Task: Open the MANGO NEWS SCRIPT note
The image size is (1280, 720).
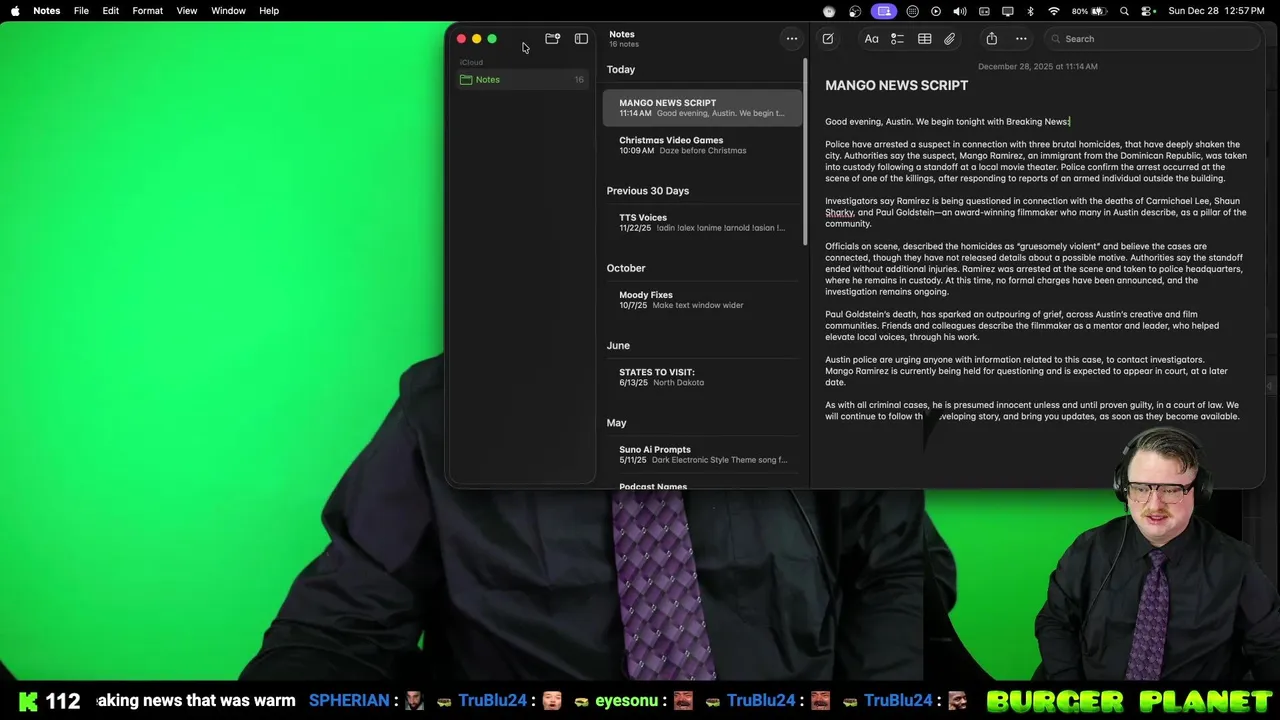Action: [x=702, y=108]
